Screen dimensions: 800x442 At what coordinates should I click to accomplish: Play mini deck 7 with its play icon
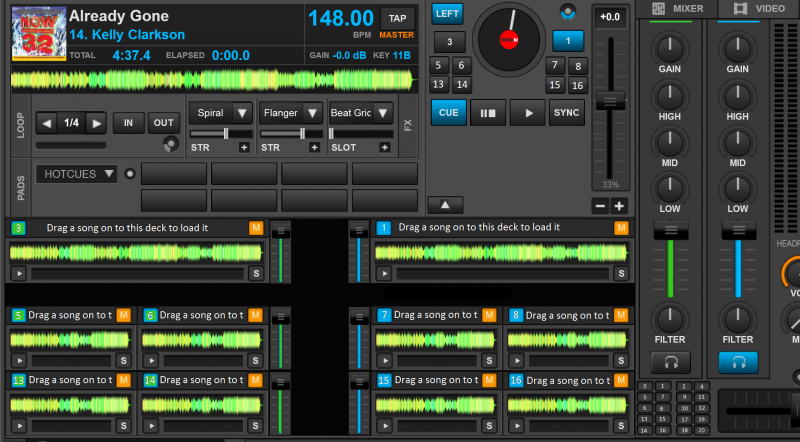(384, 360)
